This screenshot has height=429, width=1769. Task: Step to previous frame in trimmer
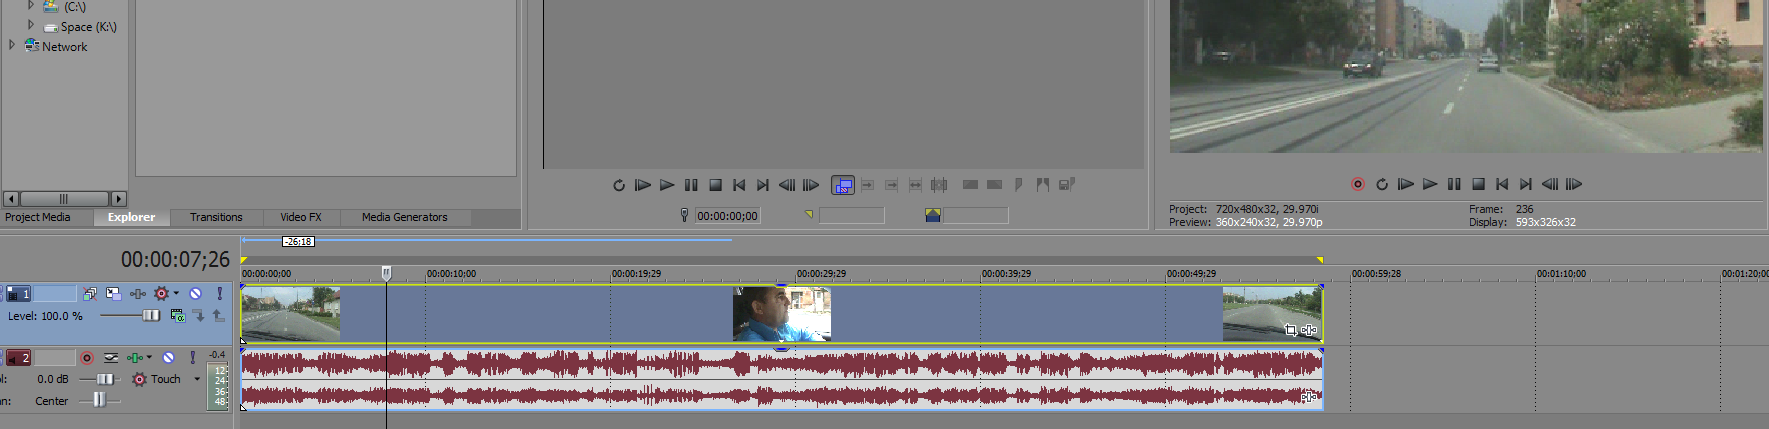click(x=787, y=185)
